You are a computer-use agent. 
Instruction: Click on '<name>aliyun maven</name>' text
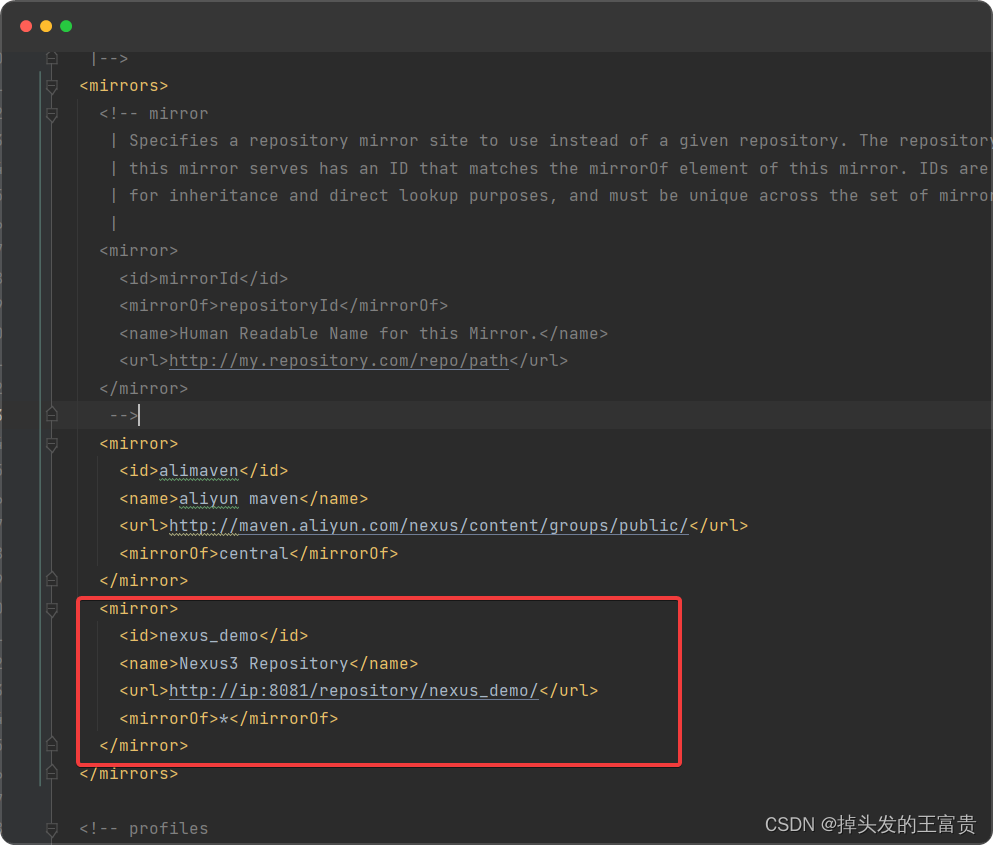tap(244, 499)
